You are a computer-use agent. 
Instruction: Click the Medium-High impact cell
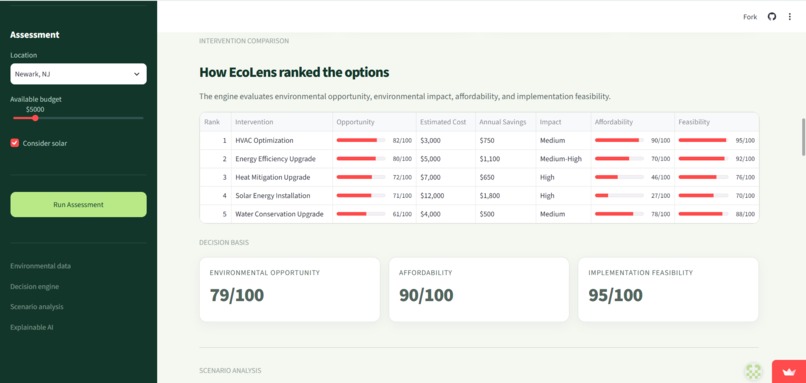tap(563, 159)
